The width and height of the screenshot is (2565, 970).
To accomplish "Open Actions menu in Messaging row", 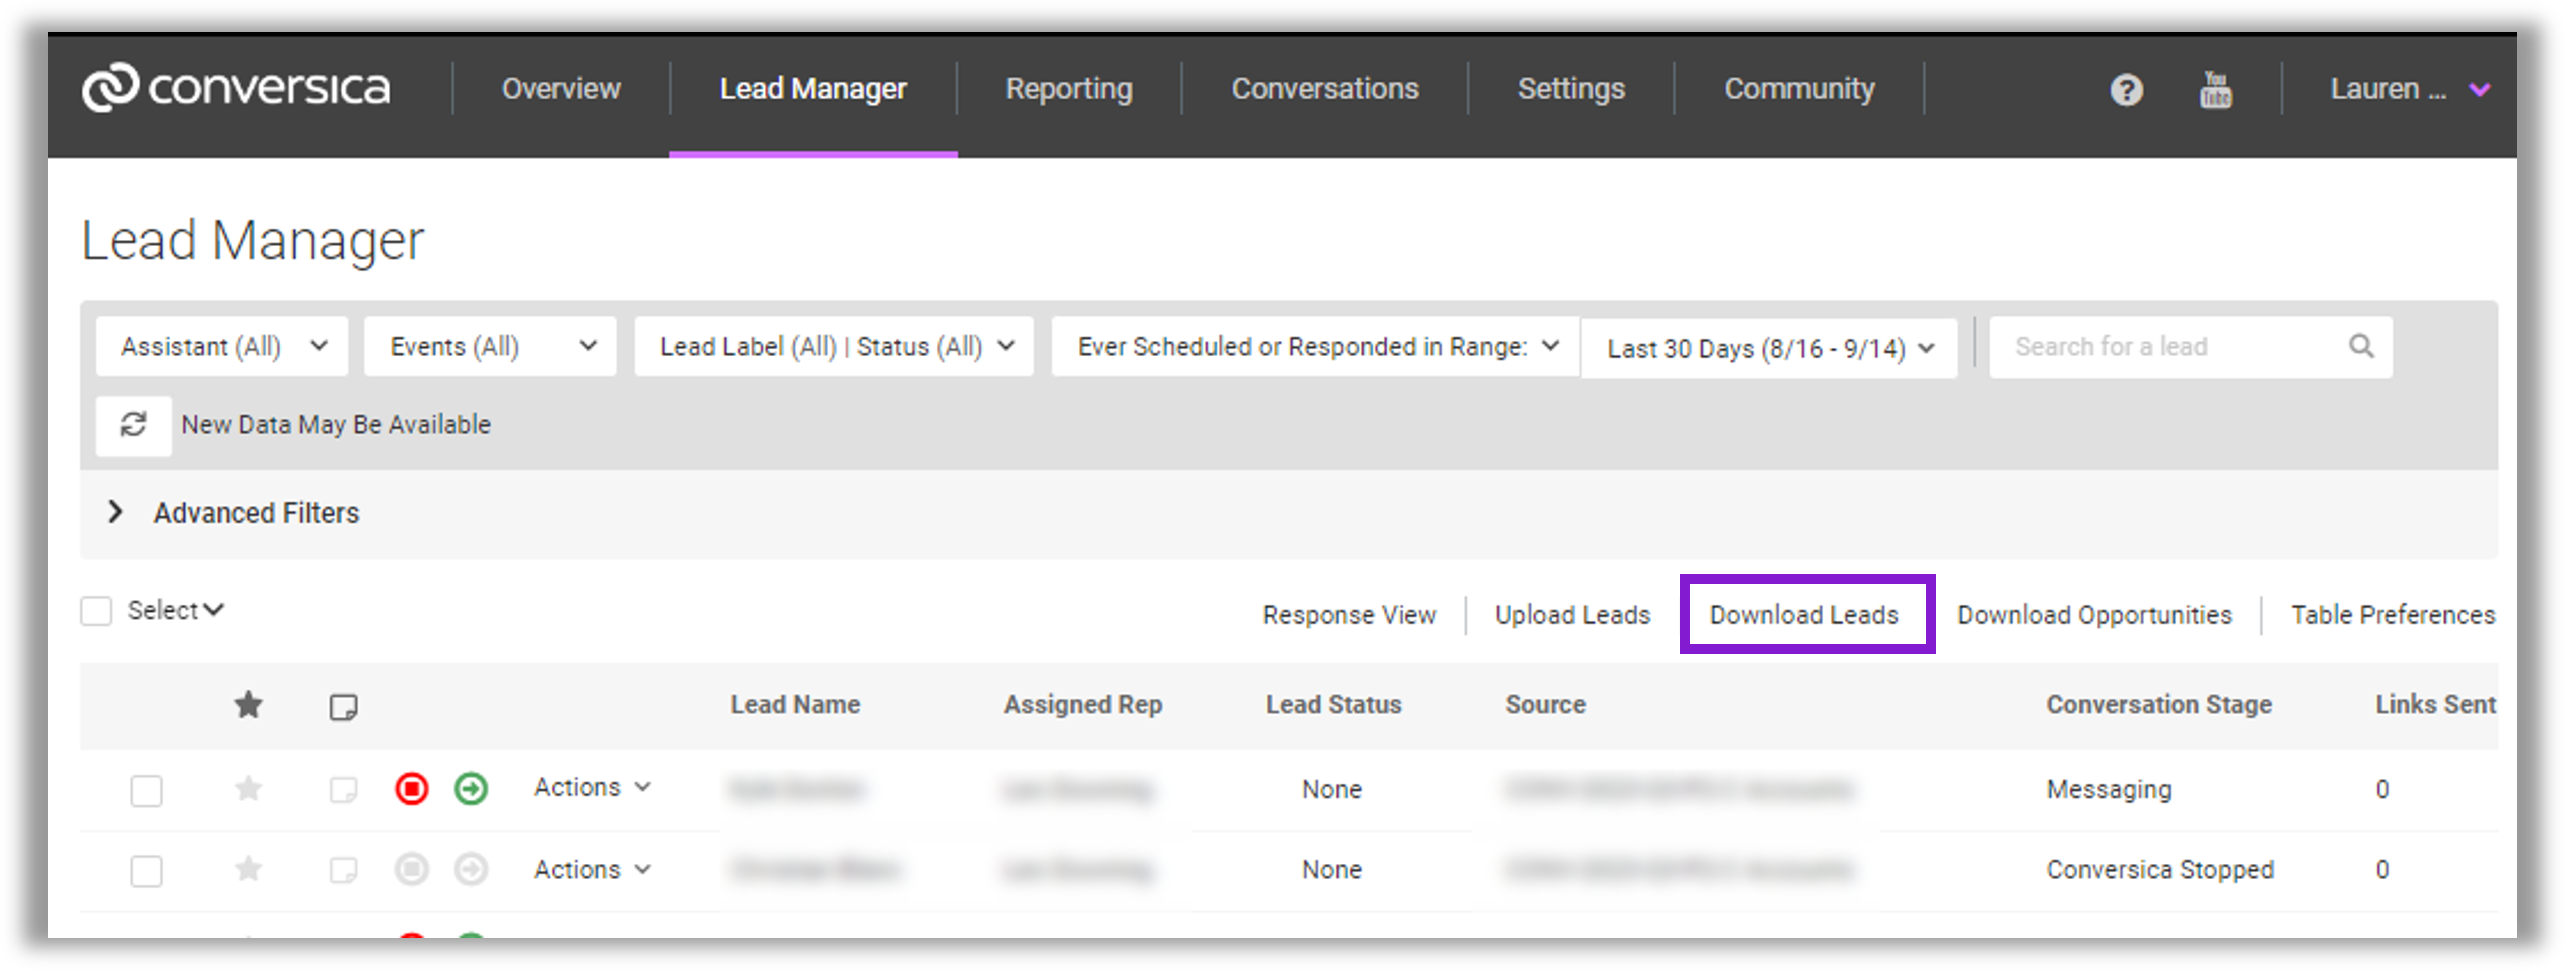I will [592, 788].
